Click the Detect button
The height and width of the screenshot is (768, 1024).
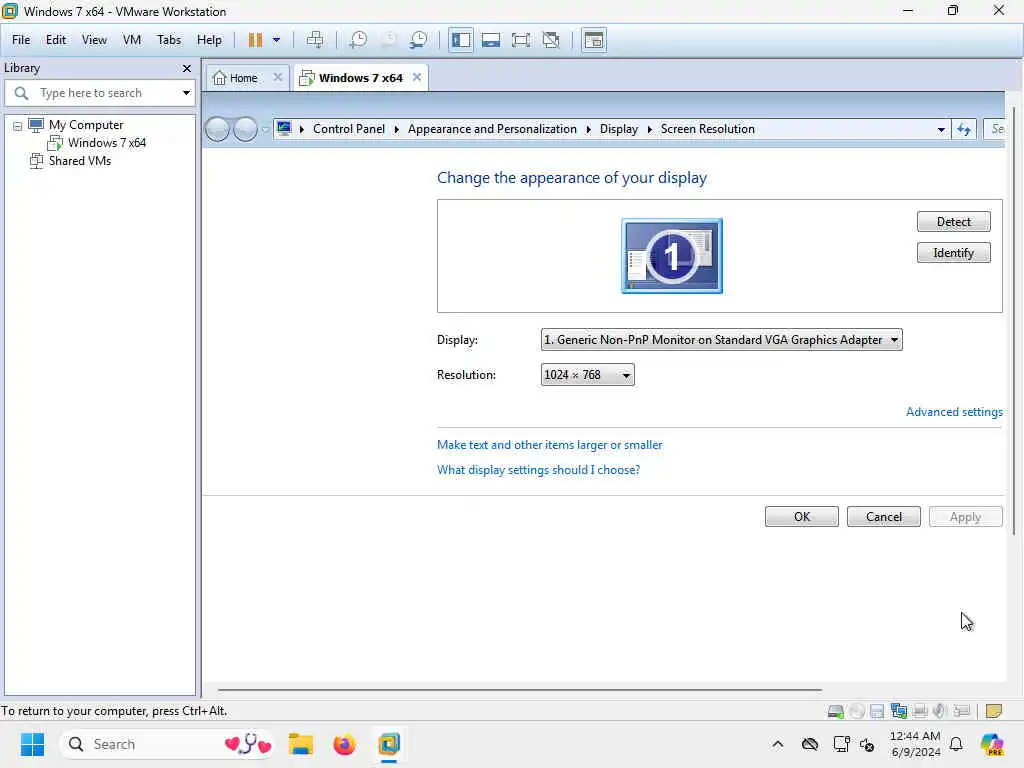pos(953,221)
